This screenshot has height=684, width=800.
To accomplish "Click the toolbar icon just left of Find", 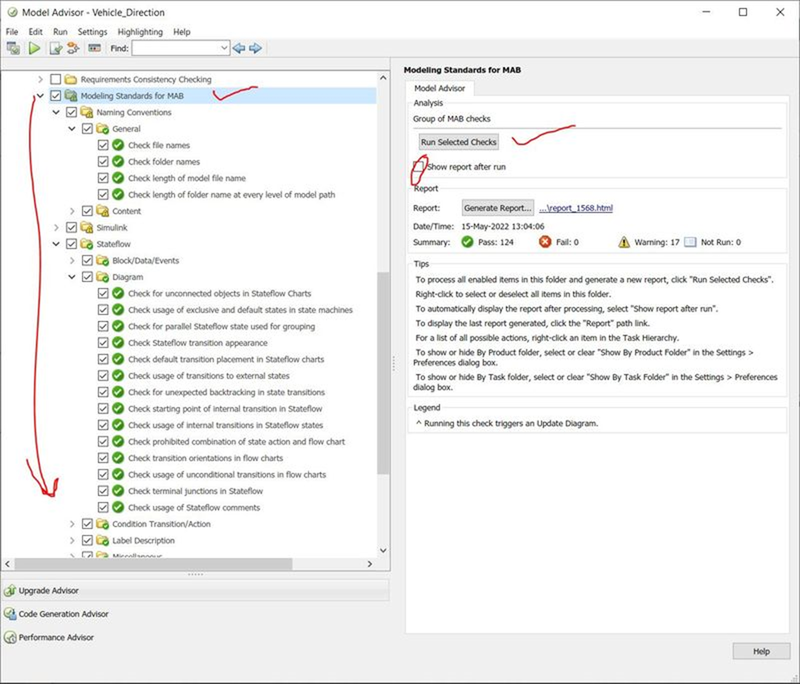I will (x=94, y=48).
